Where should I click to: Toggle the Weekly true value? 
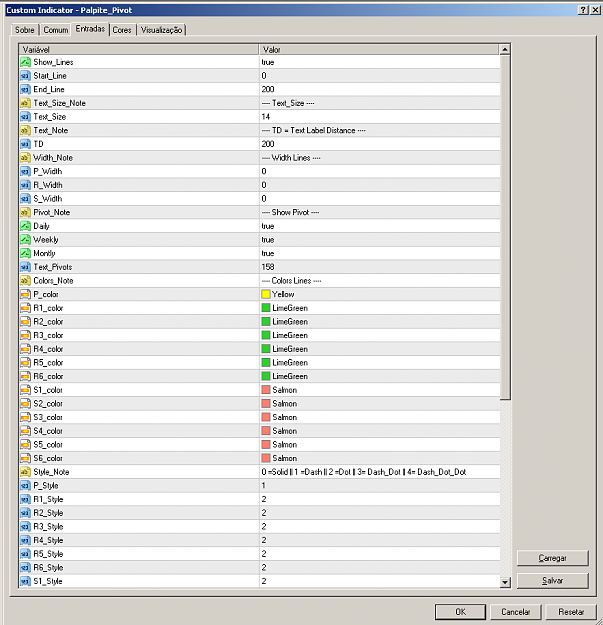[268, 240]
